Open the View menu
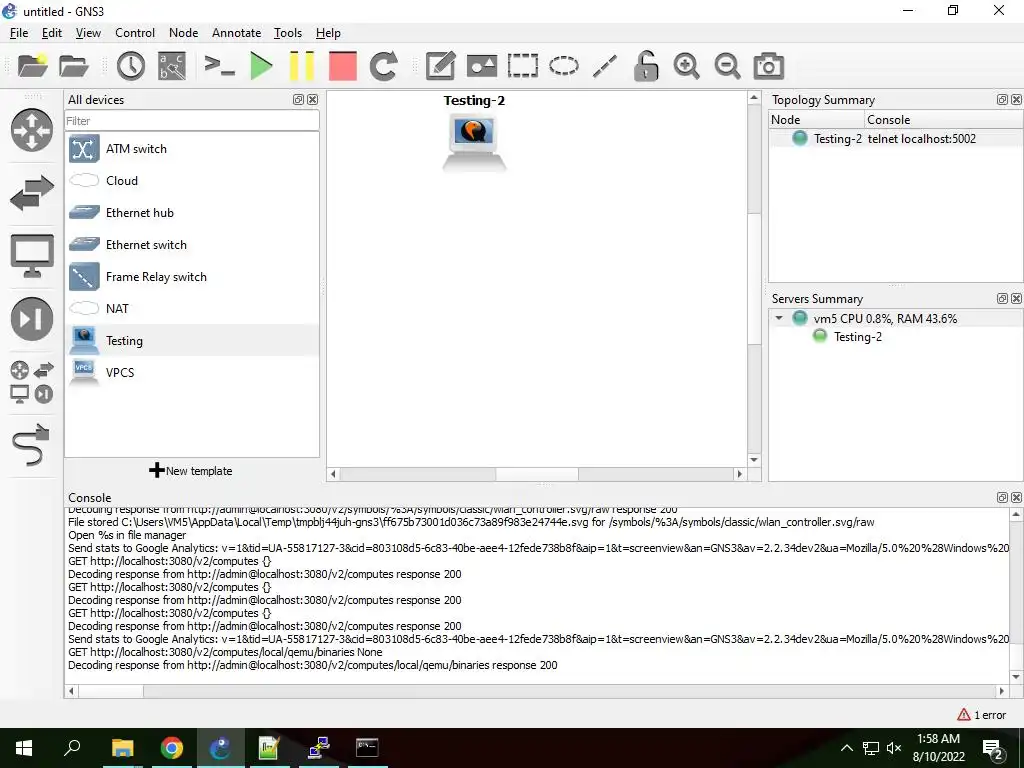Image resolution: width=1024 pixels, height=768 pixels. click(x=88, y=33)
